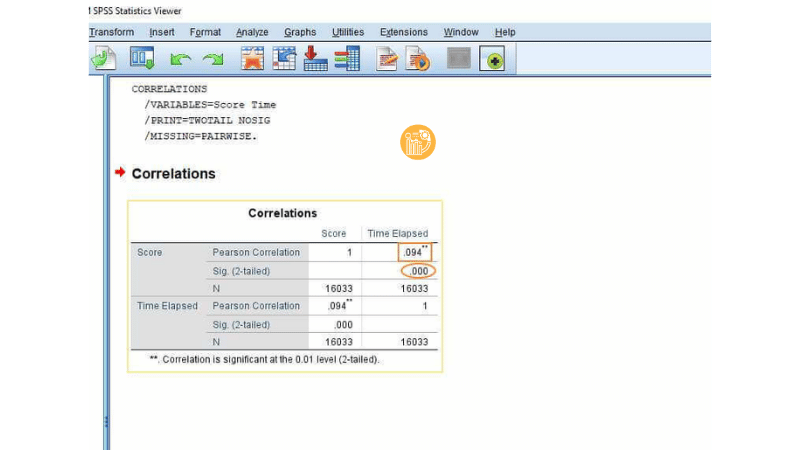This screenshot has width=800, height=450.
Task: Click the Go to Variable red-arrow icon
Action: (x=315, y=58)
